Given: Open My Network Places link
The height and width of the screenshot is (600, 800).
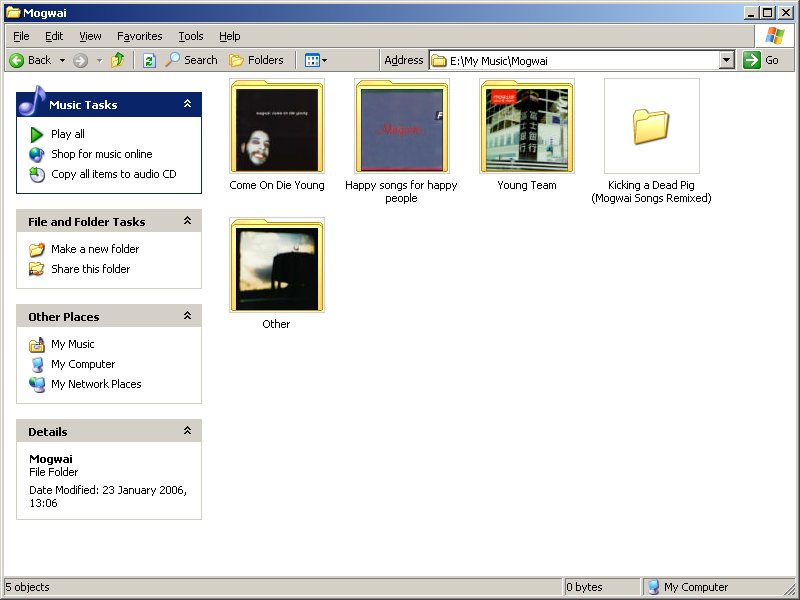Looking at the screenshot, I should pyautogui.click(x=96, y=384).
